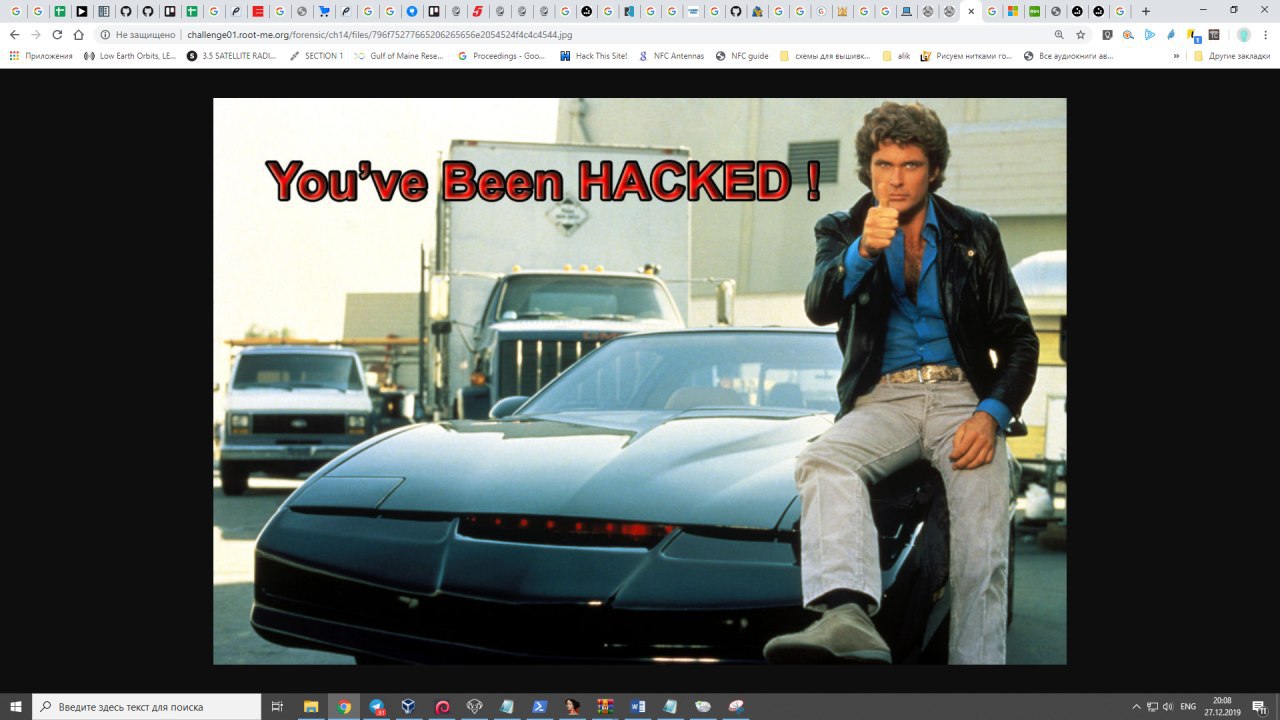This screenshot has width=1280, height=720.
Task: Open '3.5 SATELLITE RADI...' bookmark
Action: [x=231, y=56]
